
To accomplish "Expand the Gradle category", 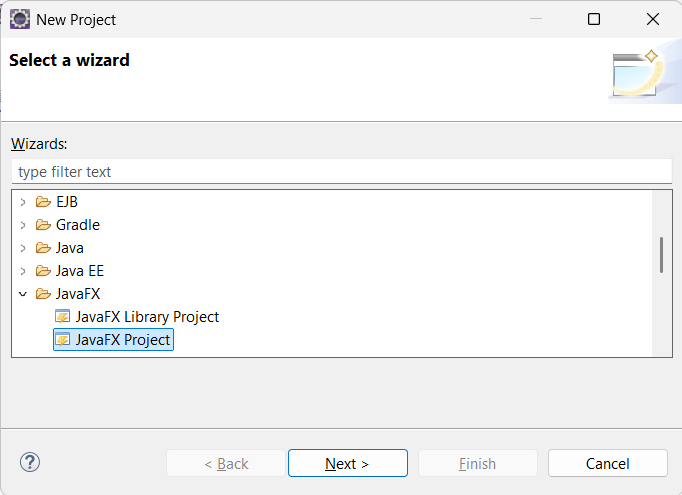I will (23, 225).
